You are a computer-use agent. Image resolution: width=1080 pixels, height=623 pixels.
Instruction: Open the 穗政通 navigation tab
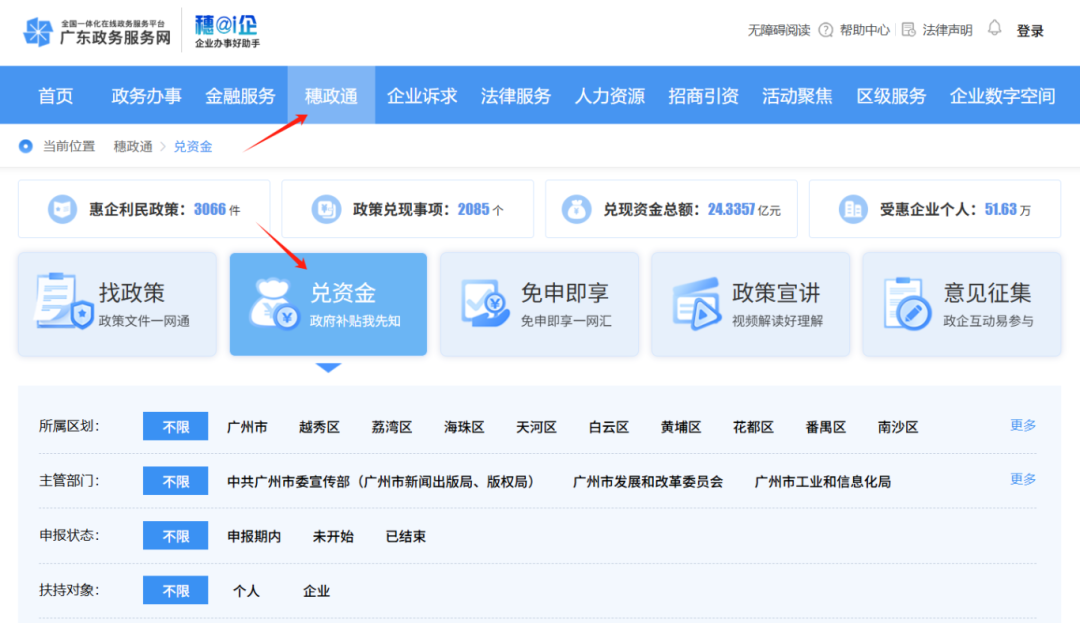pyautogui.click(x=331, y=96)
